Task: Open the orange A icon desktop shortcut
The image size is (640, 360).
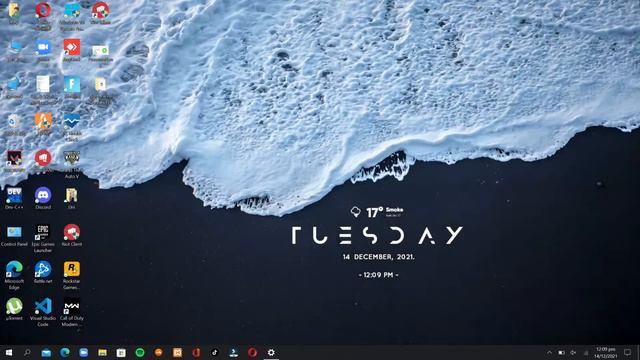Action: click(x=43, y=124)
